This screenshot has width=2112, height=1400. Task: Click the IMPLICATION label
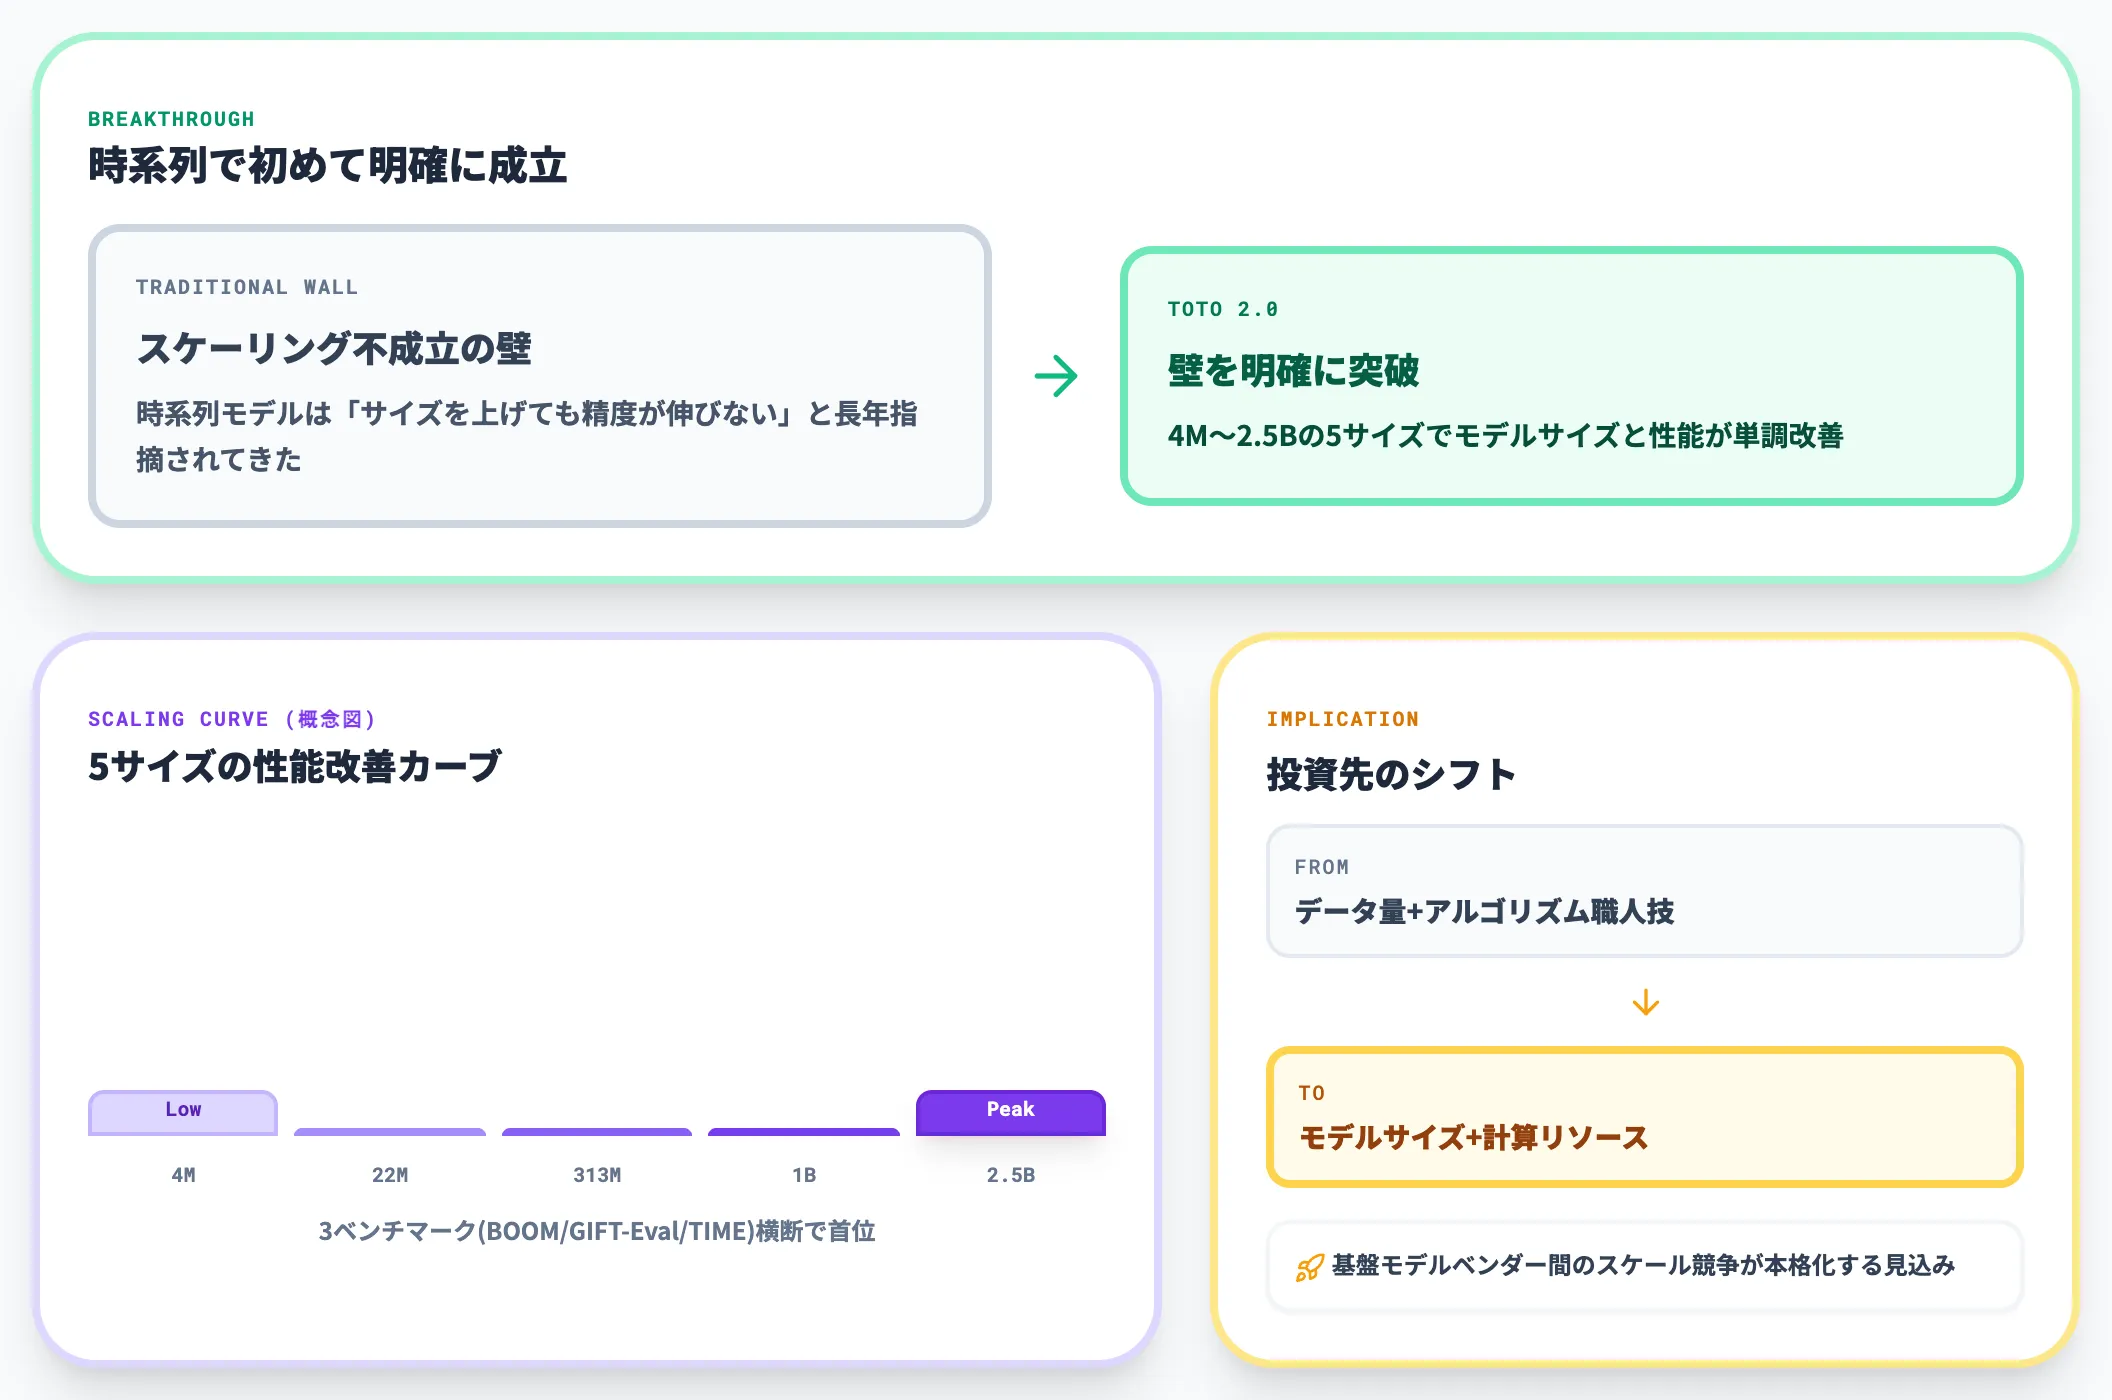point(1342,719)
